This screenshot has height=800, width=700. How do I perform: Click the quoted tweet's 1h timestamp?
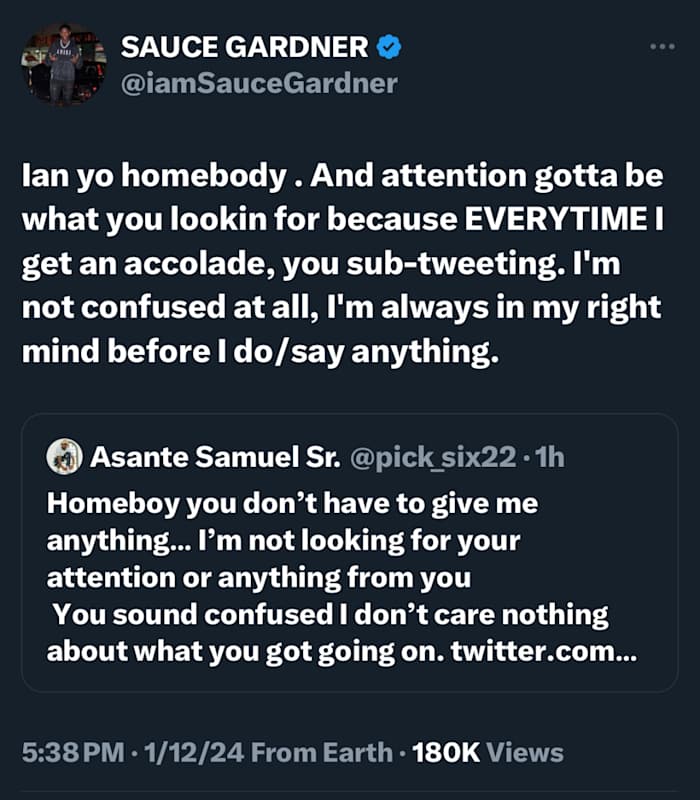(x=550, y=458)
